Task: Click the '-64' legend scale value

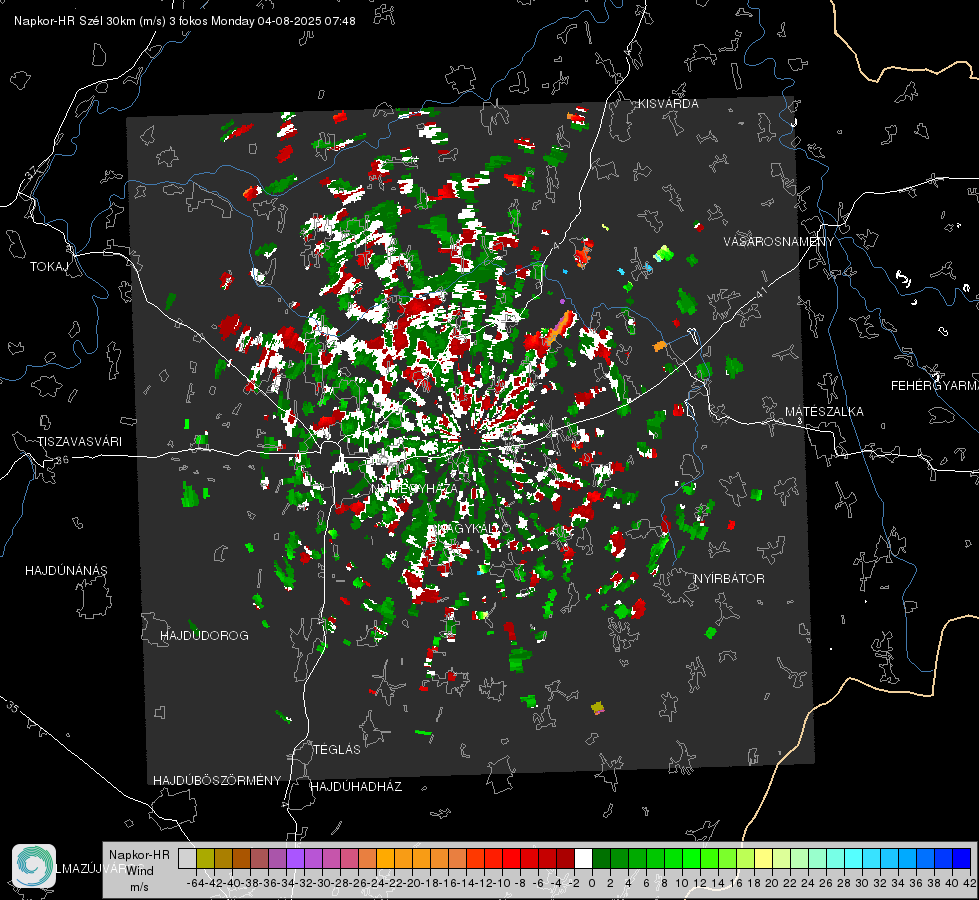Action: 196,883
